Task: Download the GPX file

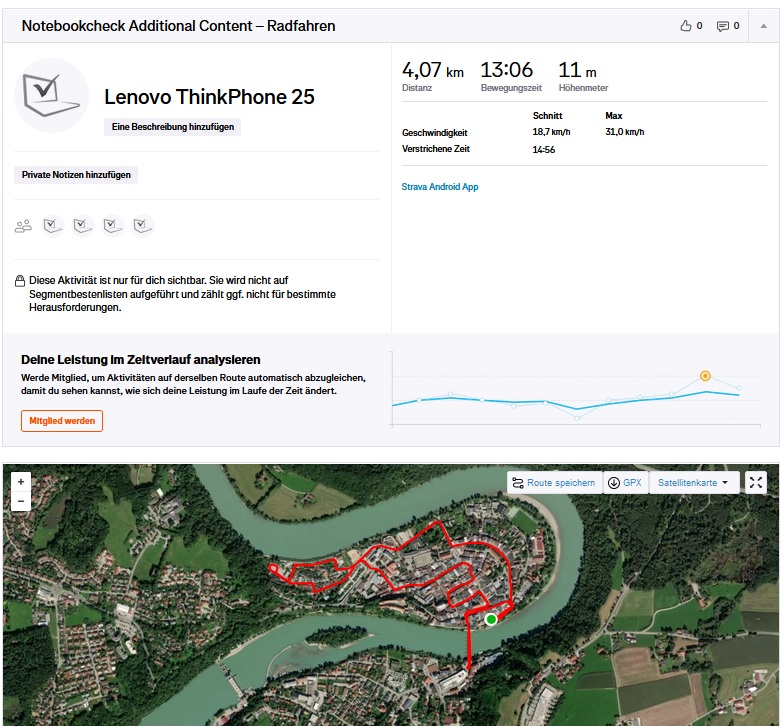Action: [x=624, y=483]
